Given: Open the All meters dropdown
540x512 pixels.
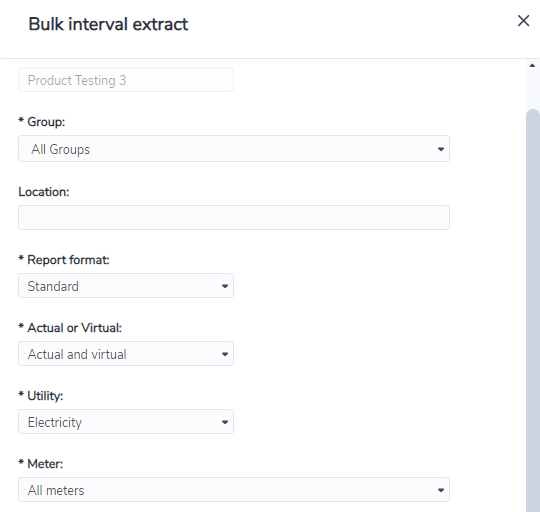Looking at the screenshot, I should point(234,490).
